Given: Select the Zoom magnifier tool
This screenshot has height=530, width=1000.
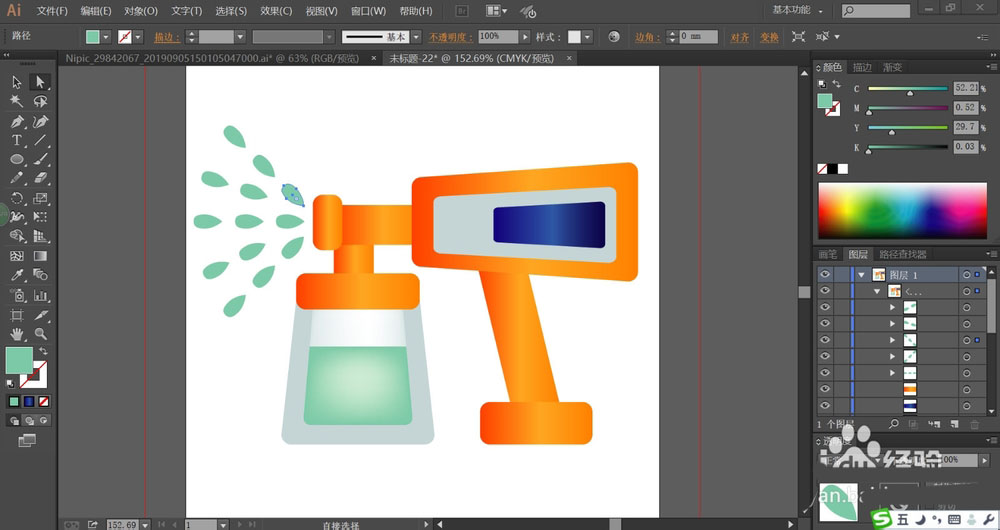Looking at the screenshot, I should click(40, 334).
